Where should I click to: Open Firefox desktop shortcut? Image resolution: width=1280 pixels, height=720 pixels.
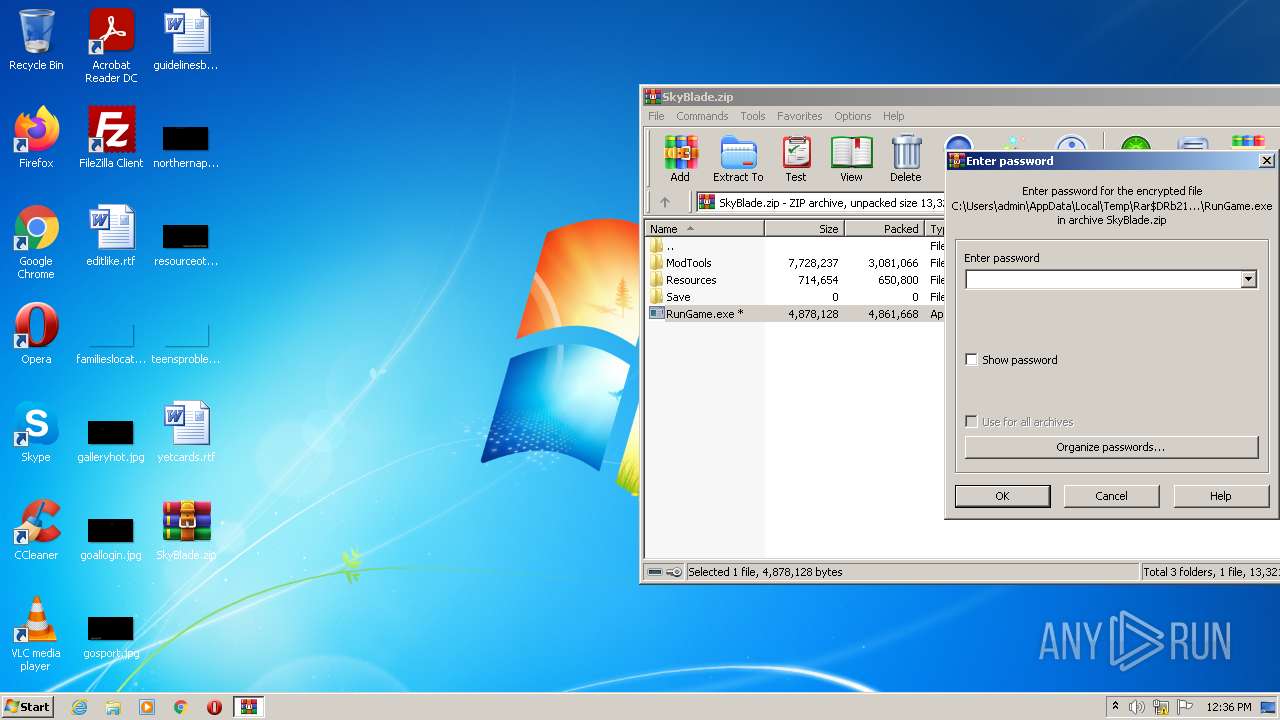(36, 137)
